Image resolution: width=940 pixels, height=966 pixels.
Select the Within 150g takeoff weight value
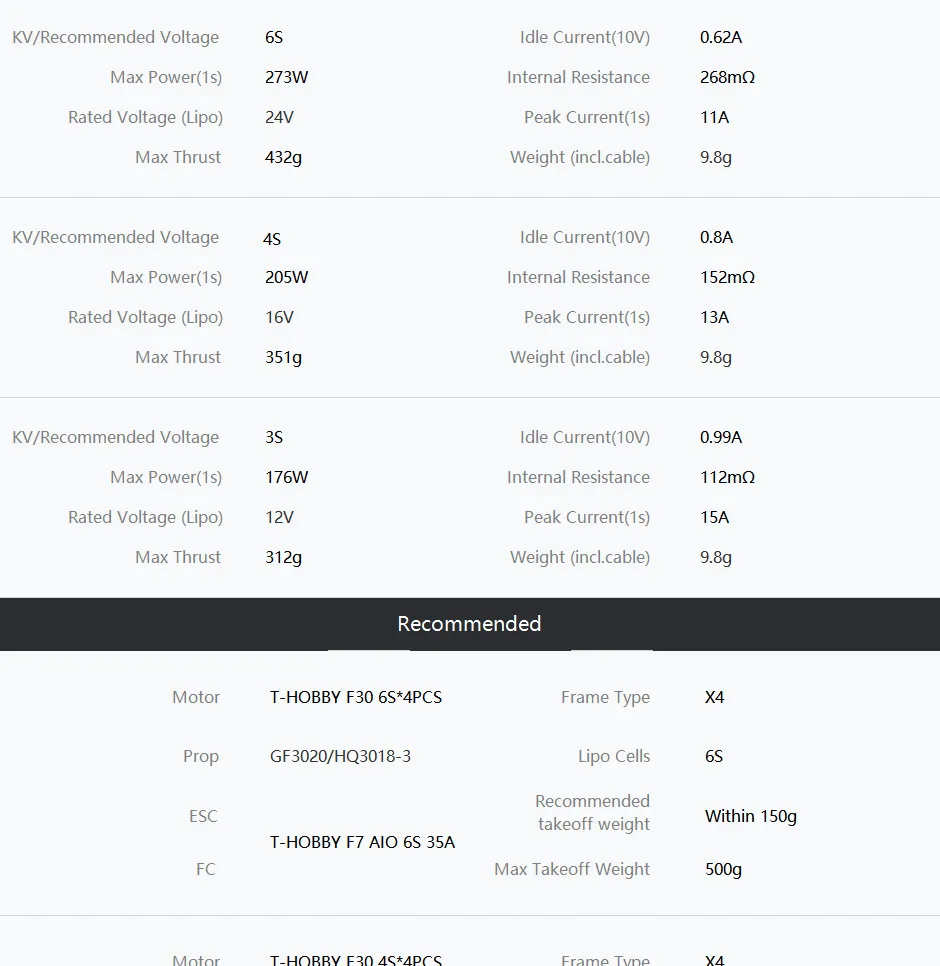tap(750, 816)
